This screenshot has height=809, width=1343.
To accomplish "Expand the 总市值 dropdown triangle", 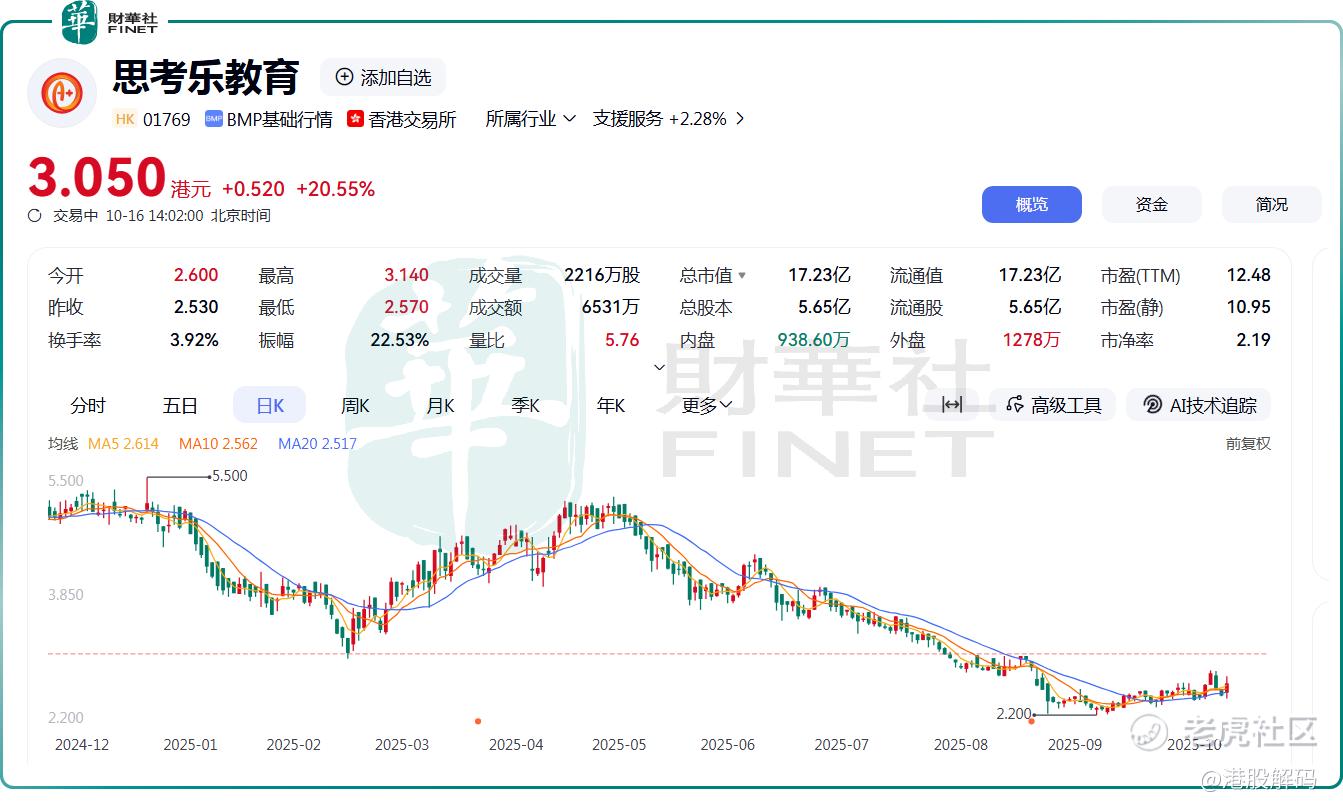I will (x=742, y=275).
